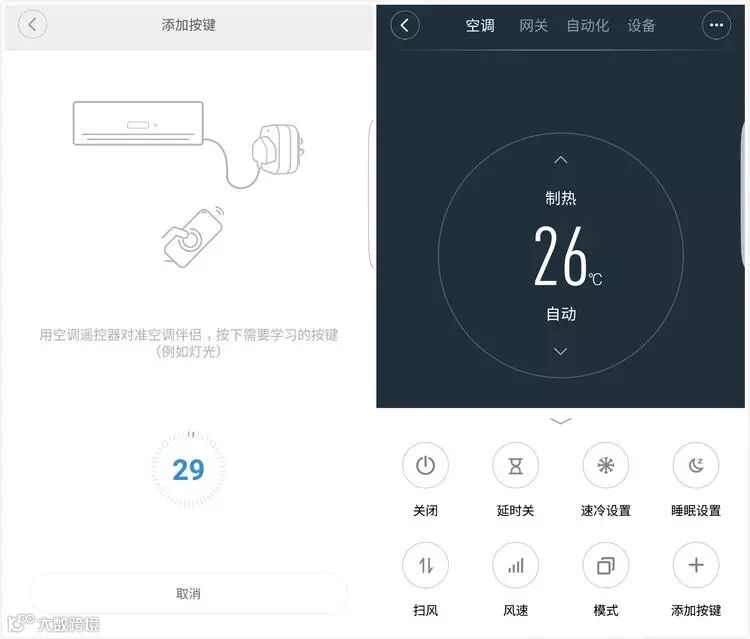Image resolution: width=750 pixels, height=639 pixels.
Task: Tap the 速冷设置 snowflake icon
Action: 606,465
